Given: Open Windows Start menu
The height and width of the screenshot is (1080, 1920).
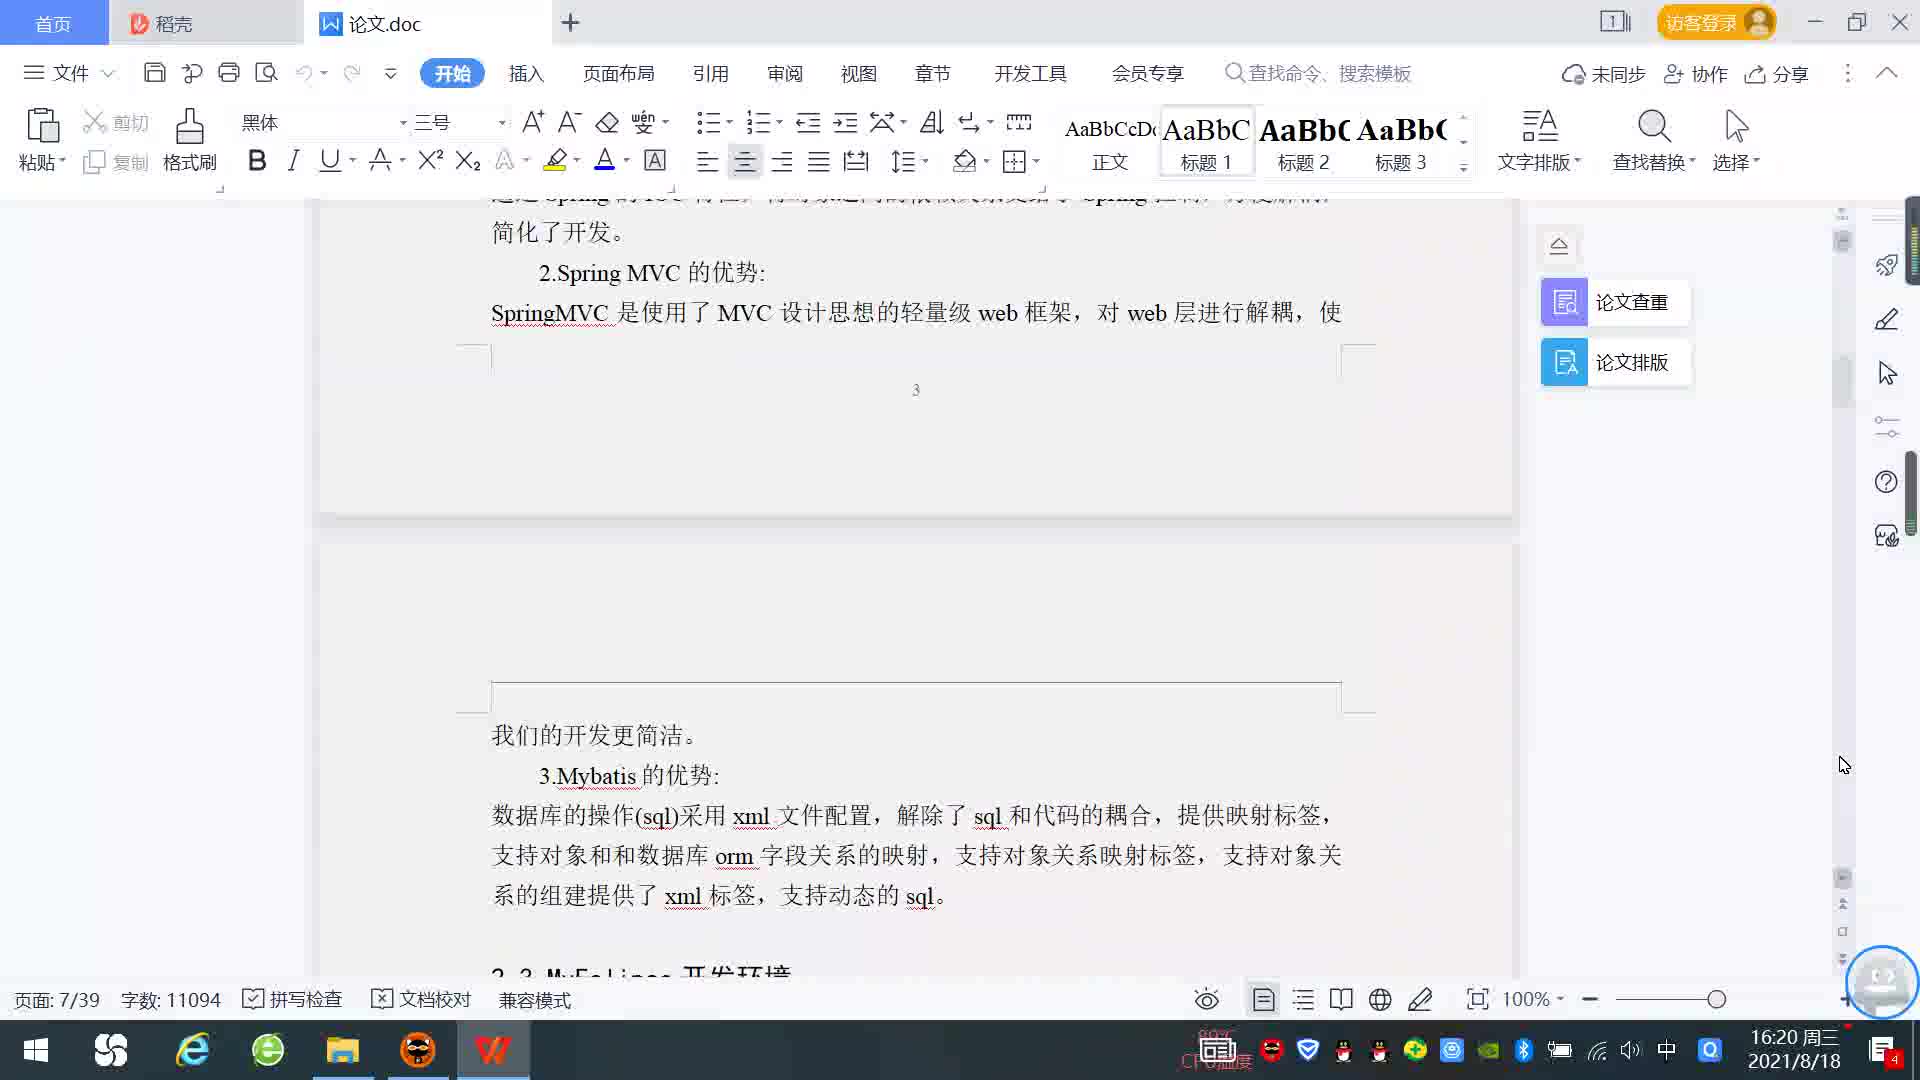Looking at the screenshot, I should click(36, 1050).
